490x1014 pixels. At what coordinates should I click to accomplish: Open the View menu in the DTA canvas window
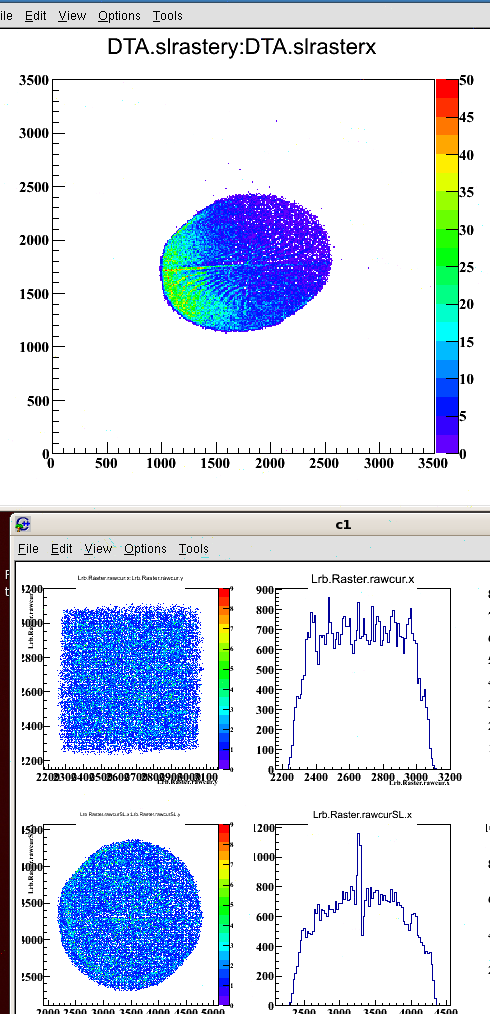point(72,16)
